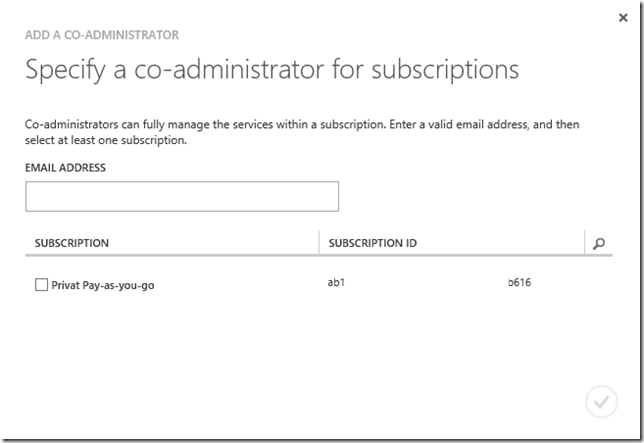
Task: Click the search icon in the subscription table
Action: click(x=599, y=243)
